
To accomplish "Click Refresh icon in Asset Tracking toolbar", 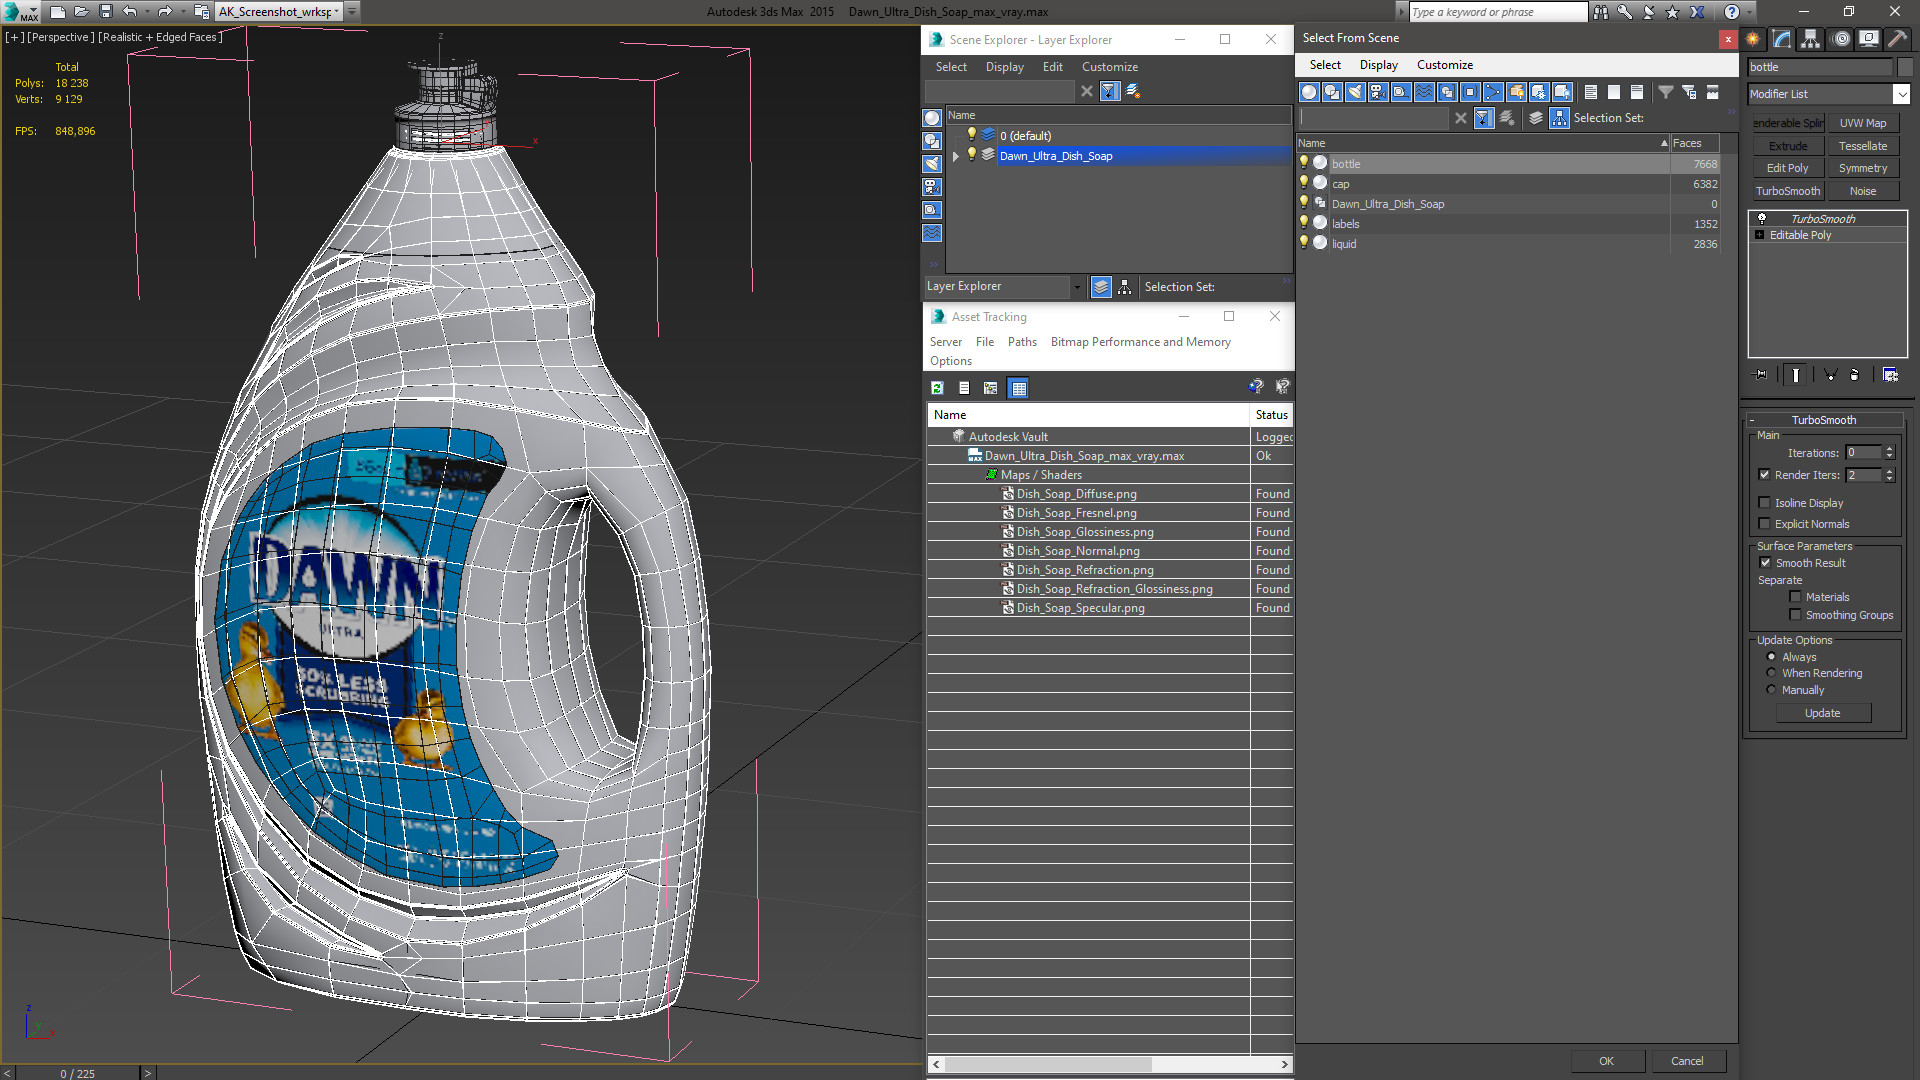I will pyautogui.click(x=938, y=388).
